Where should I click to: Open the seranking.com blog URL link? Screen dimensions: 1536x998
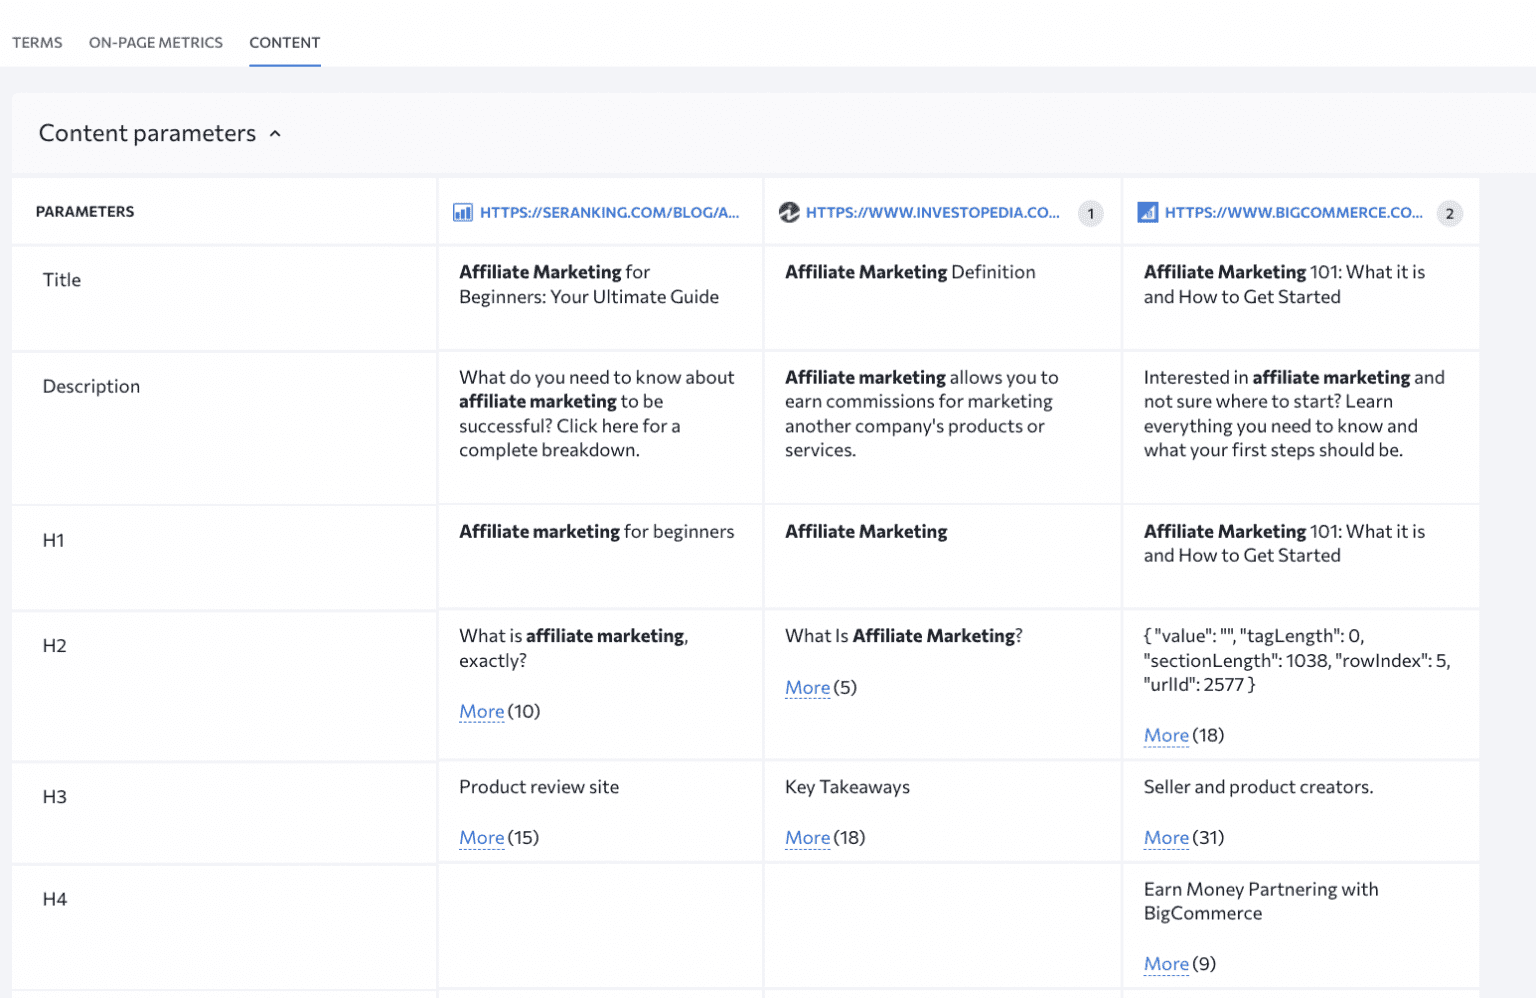(x=609, y=212)
